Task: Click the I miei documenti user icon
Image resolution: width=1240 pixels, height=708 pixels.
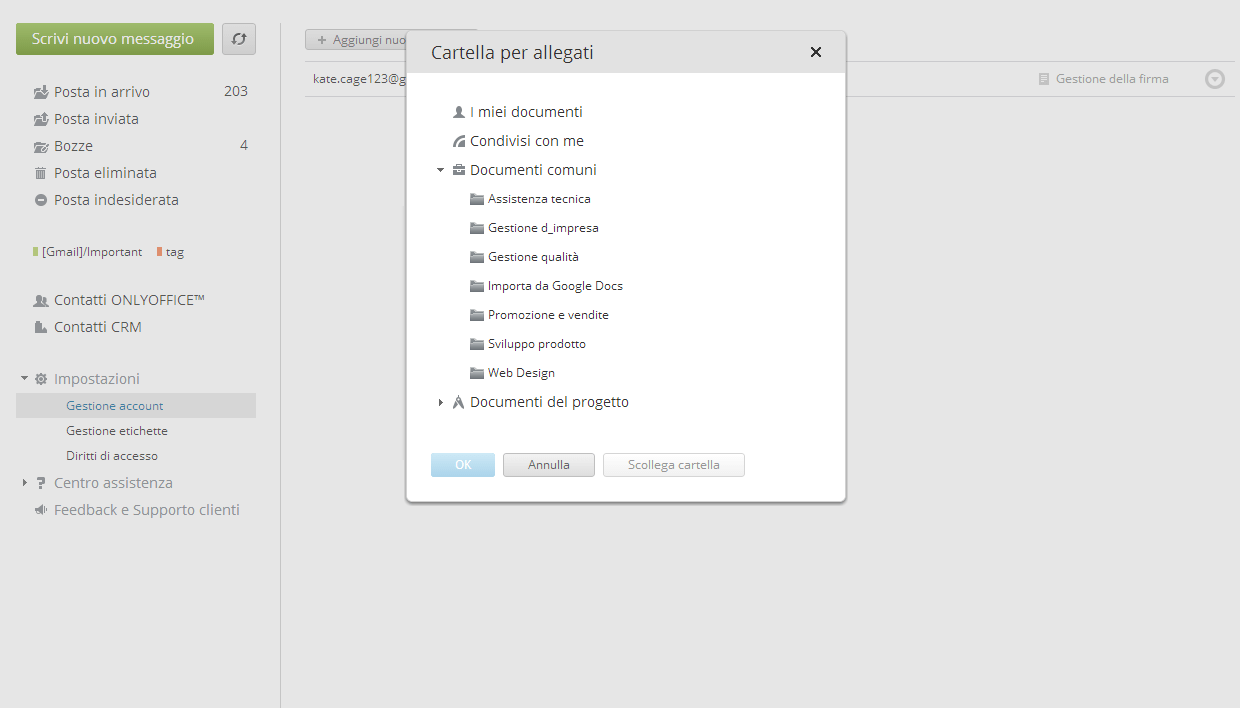Action: click(459, 112)
